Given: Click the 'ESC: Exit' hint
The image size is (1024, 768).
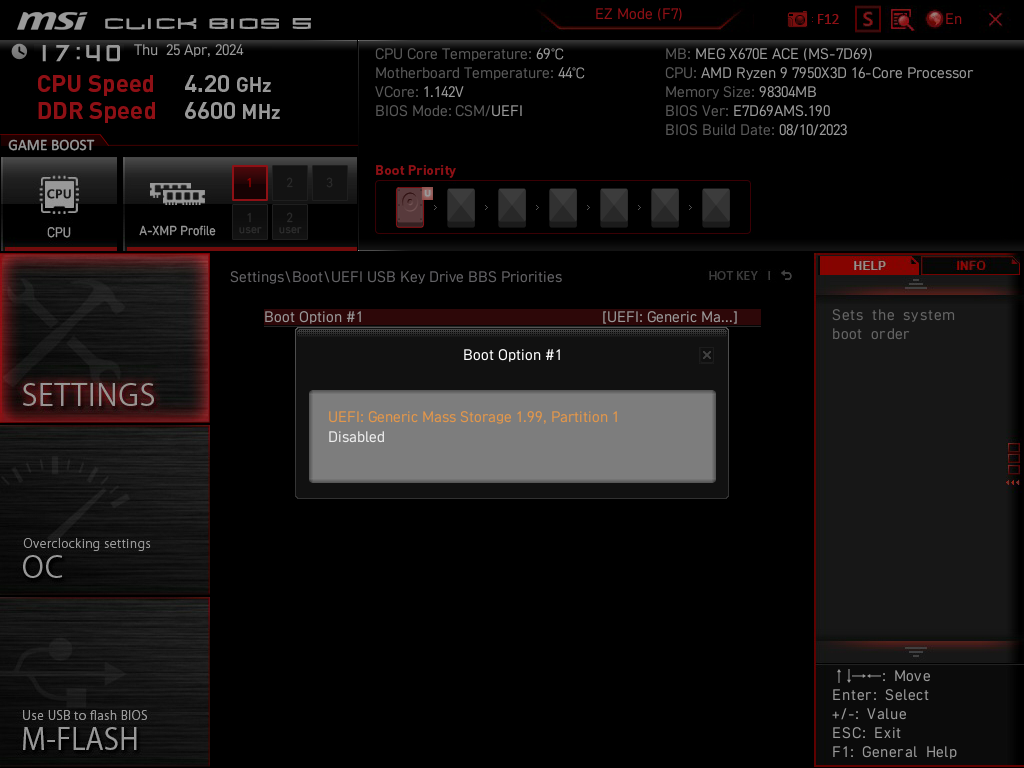Looking at the screenshot, I should (x=866, y=733).
